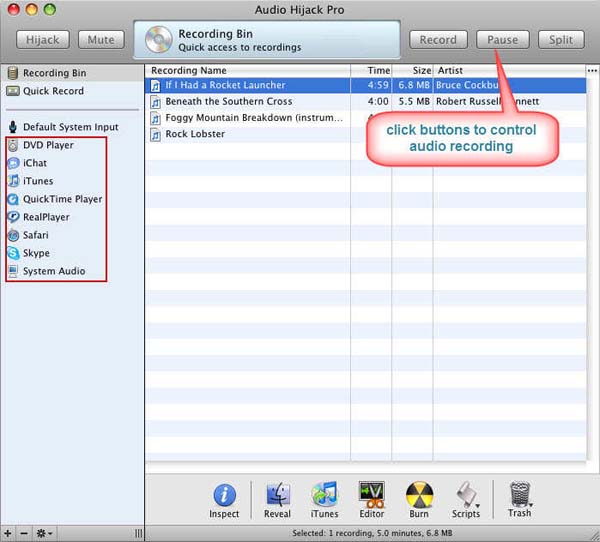Click the Split button
600x542 pixels.
(x=561, y=40)
